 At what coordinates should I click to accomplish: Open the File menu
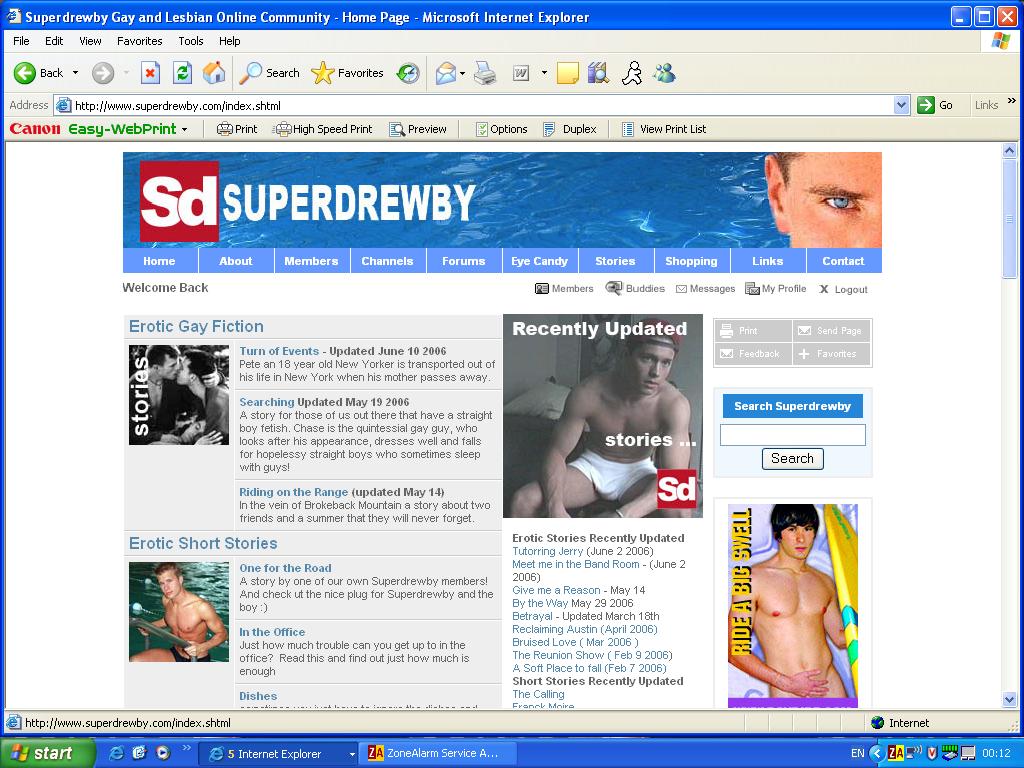tap(21, 41)
